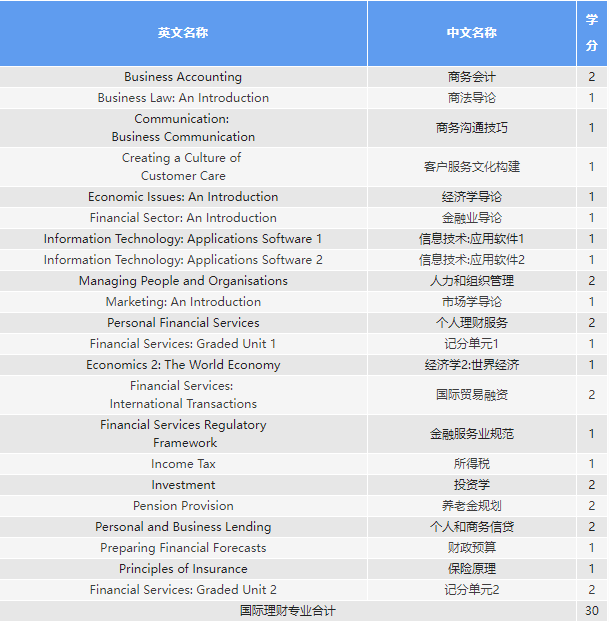Click Financial Services: International Transactions

pos(183,395)
